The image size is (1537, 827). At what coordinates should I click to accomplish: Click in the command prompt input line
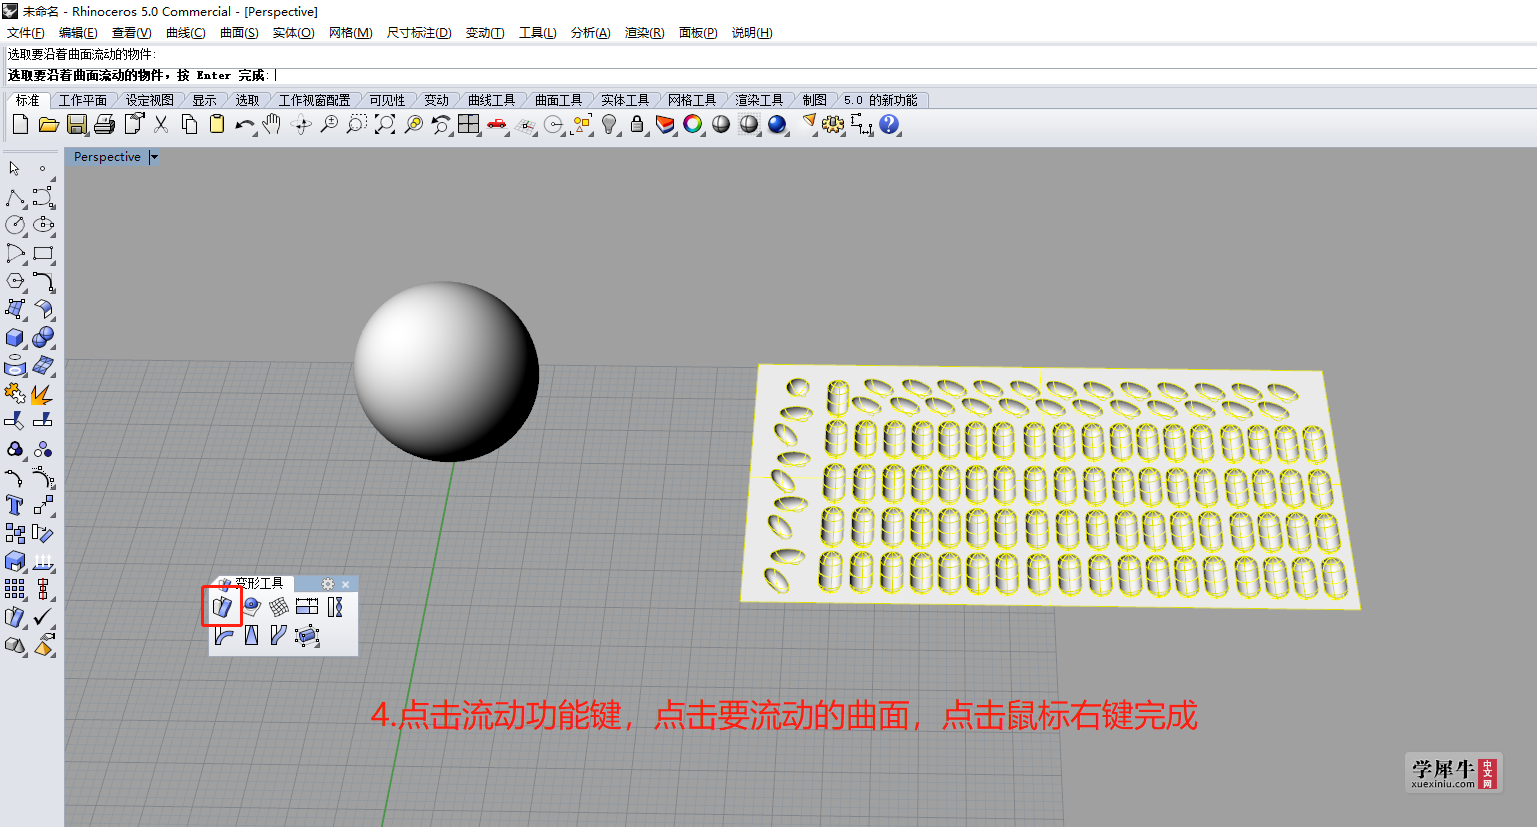[768, 75]
